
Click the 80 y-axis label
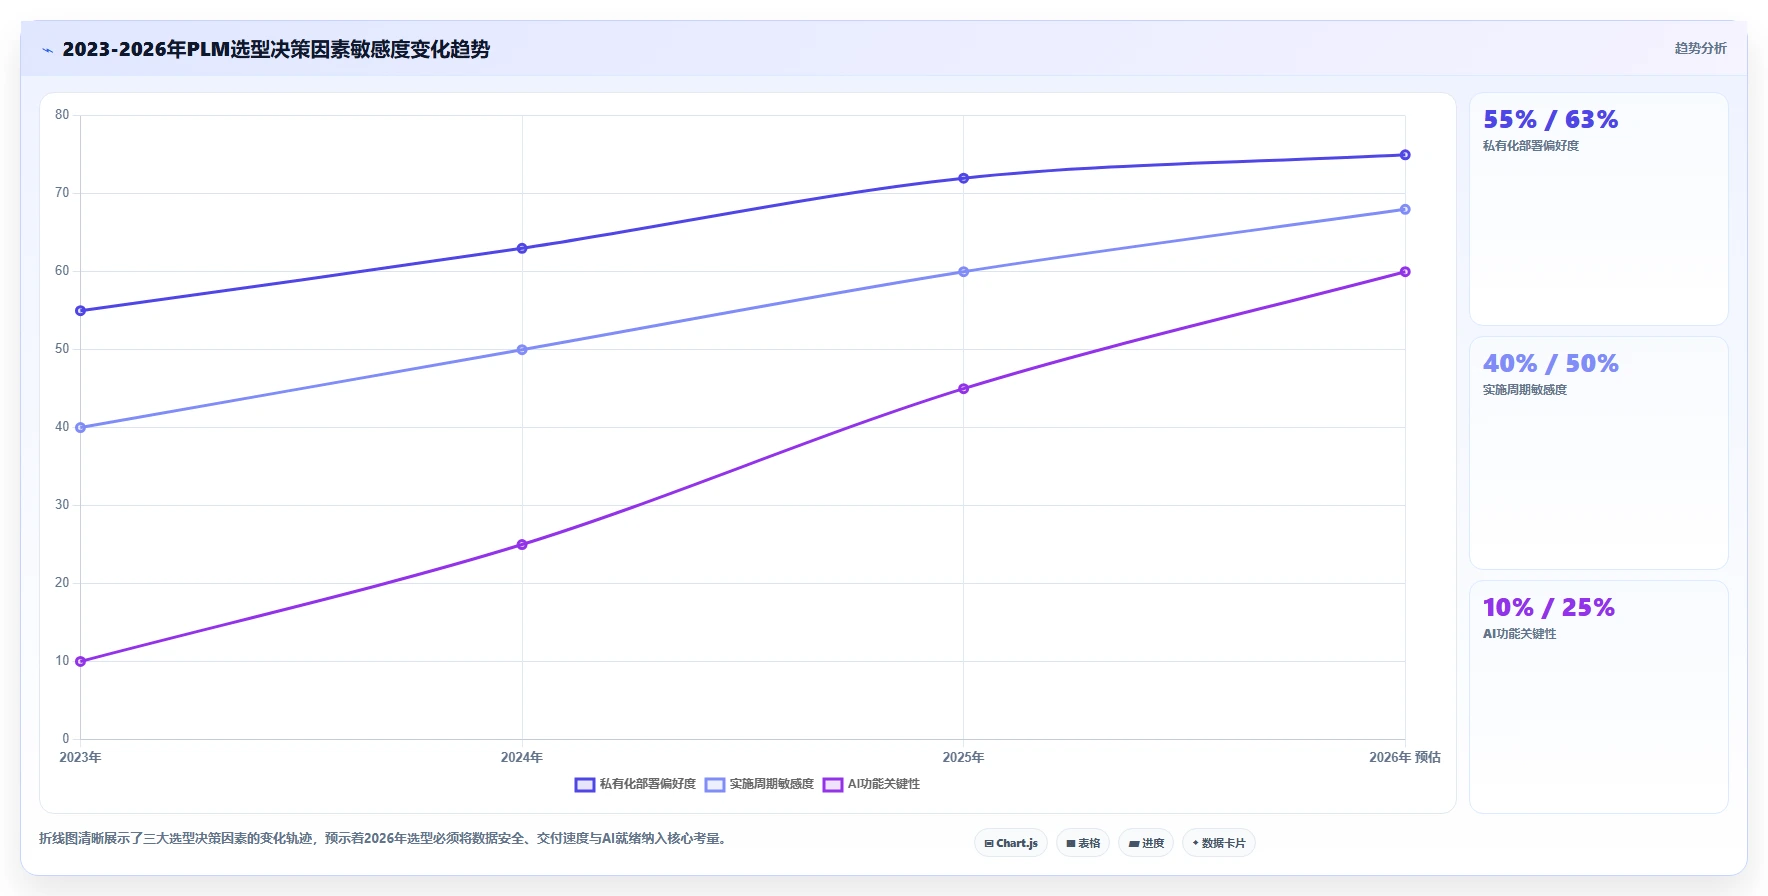point(62,115)
